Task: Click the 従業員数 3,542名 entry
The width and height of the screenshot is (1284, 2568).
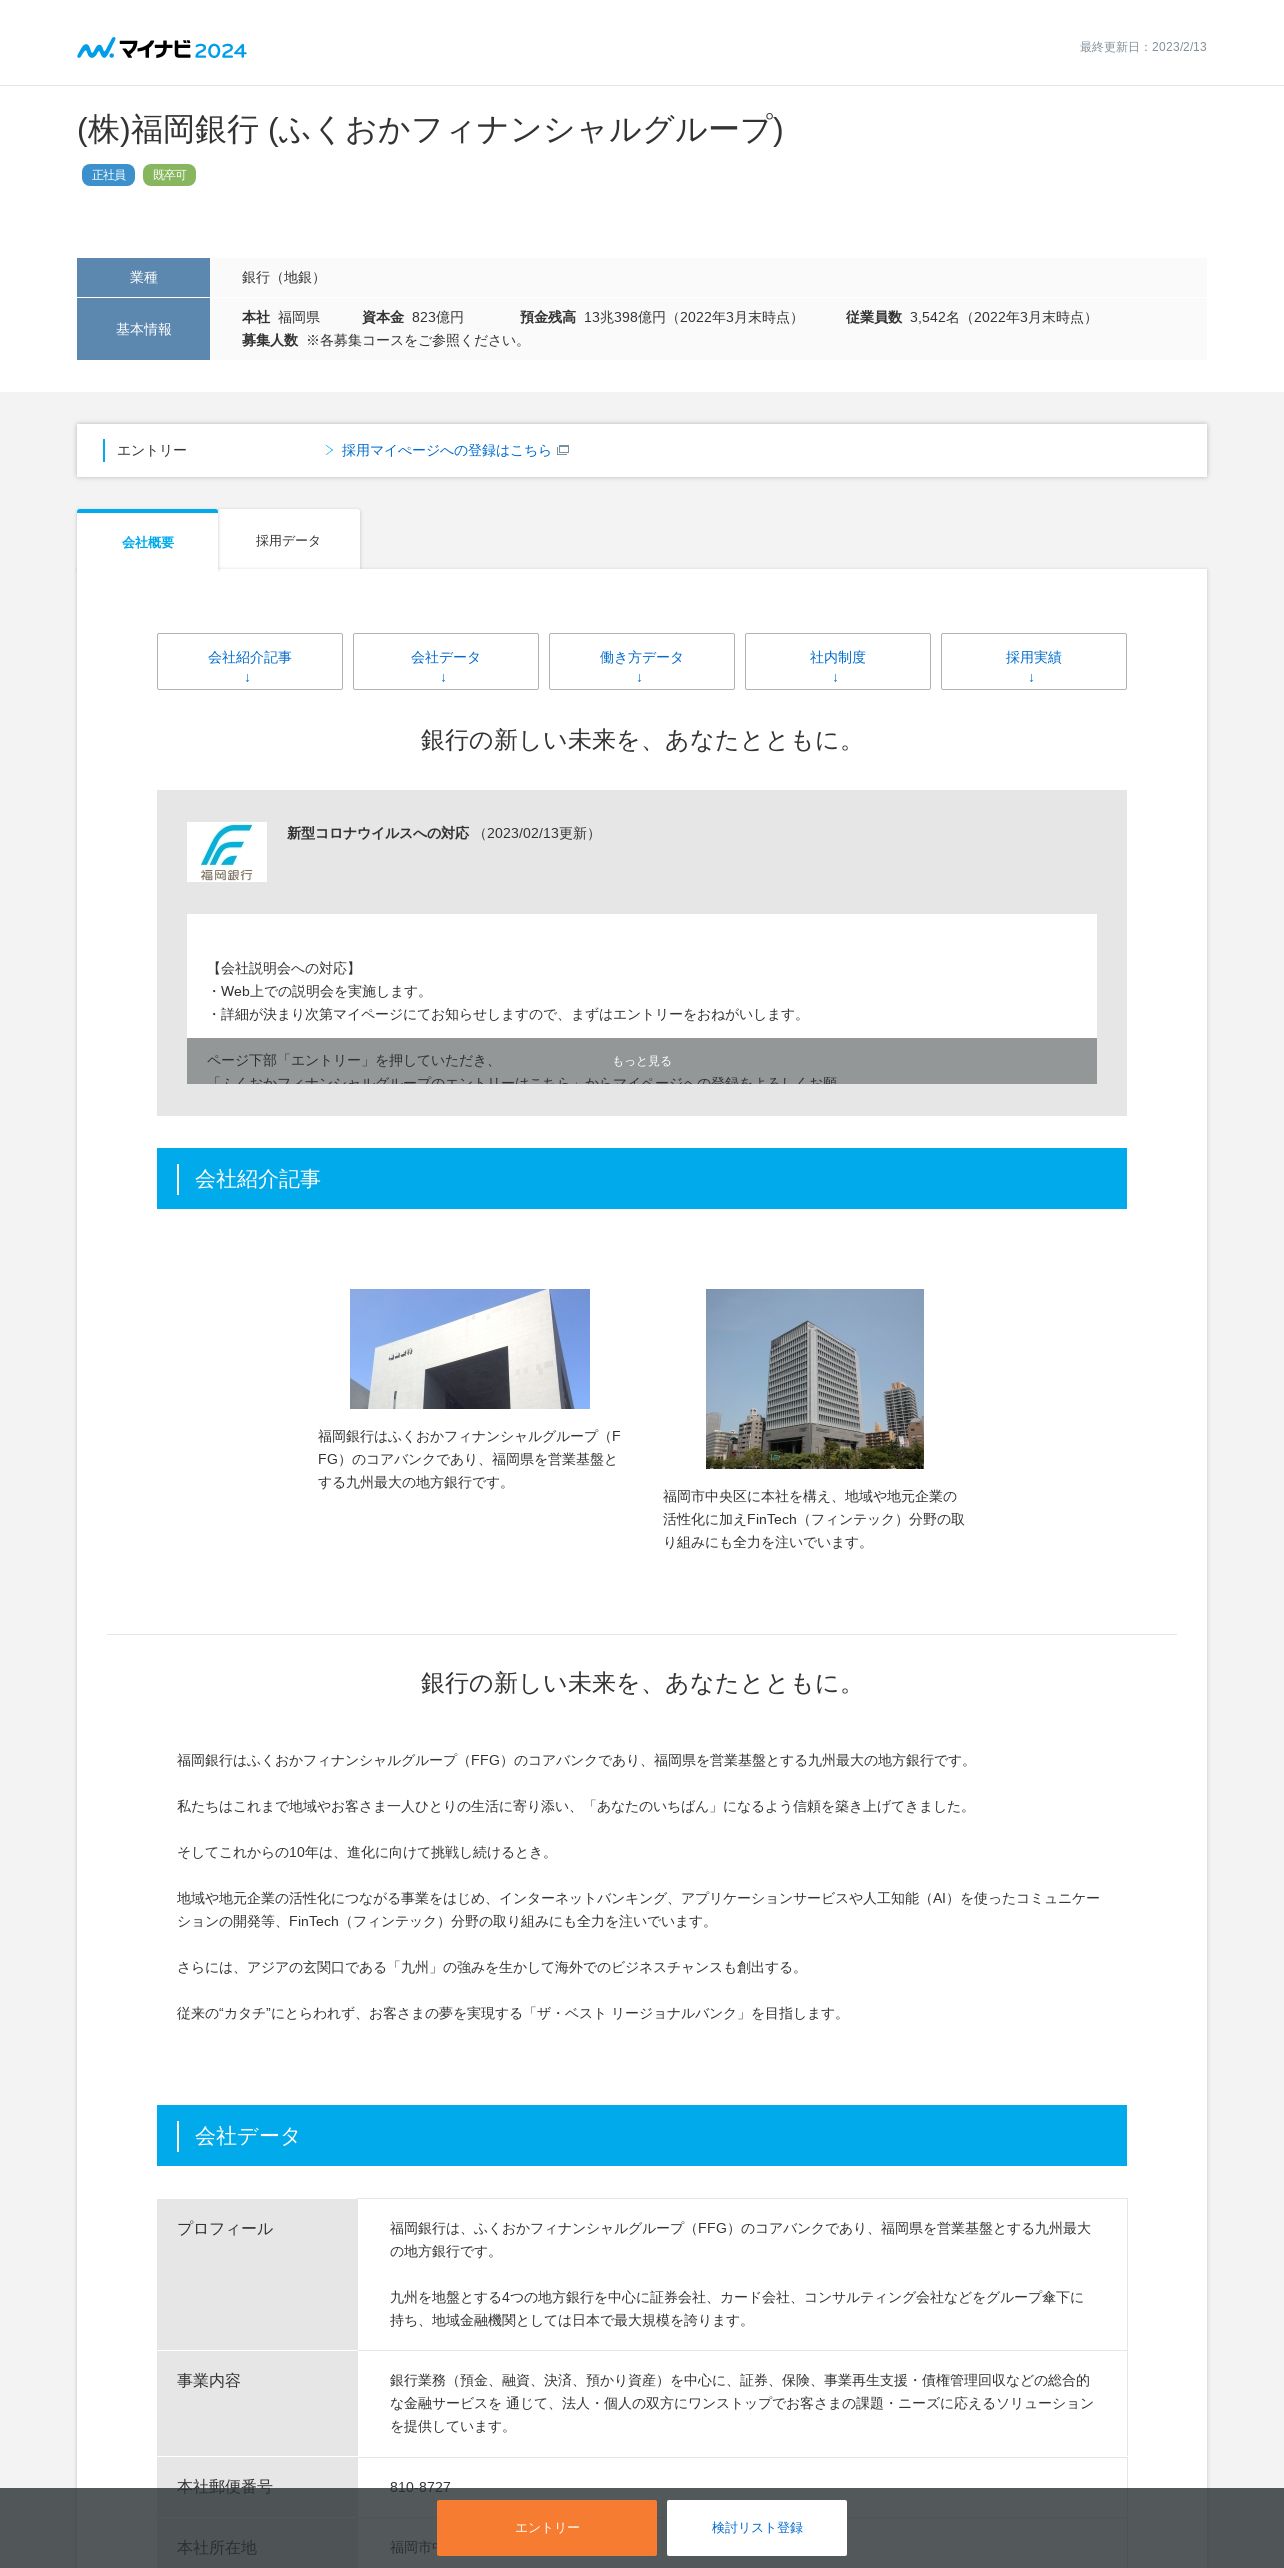Action: click(x=971, y=317)
